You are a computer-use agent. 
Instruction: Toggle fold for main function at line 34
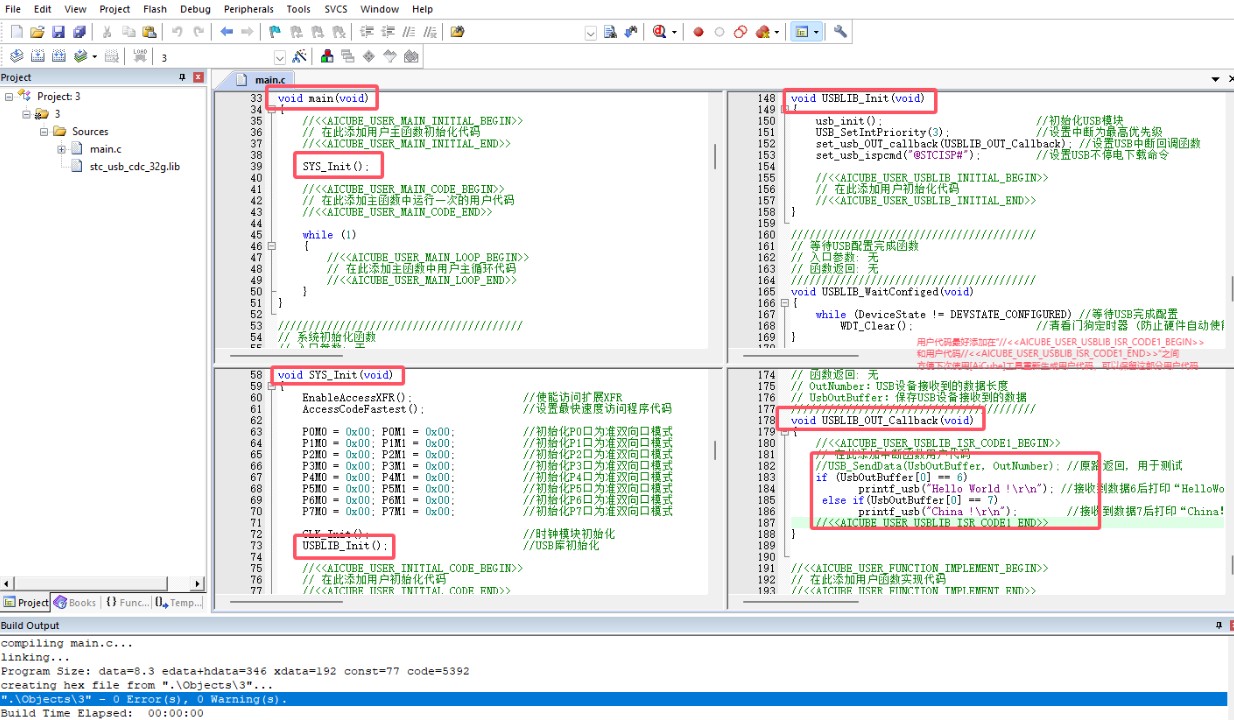coord(270,110)
